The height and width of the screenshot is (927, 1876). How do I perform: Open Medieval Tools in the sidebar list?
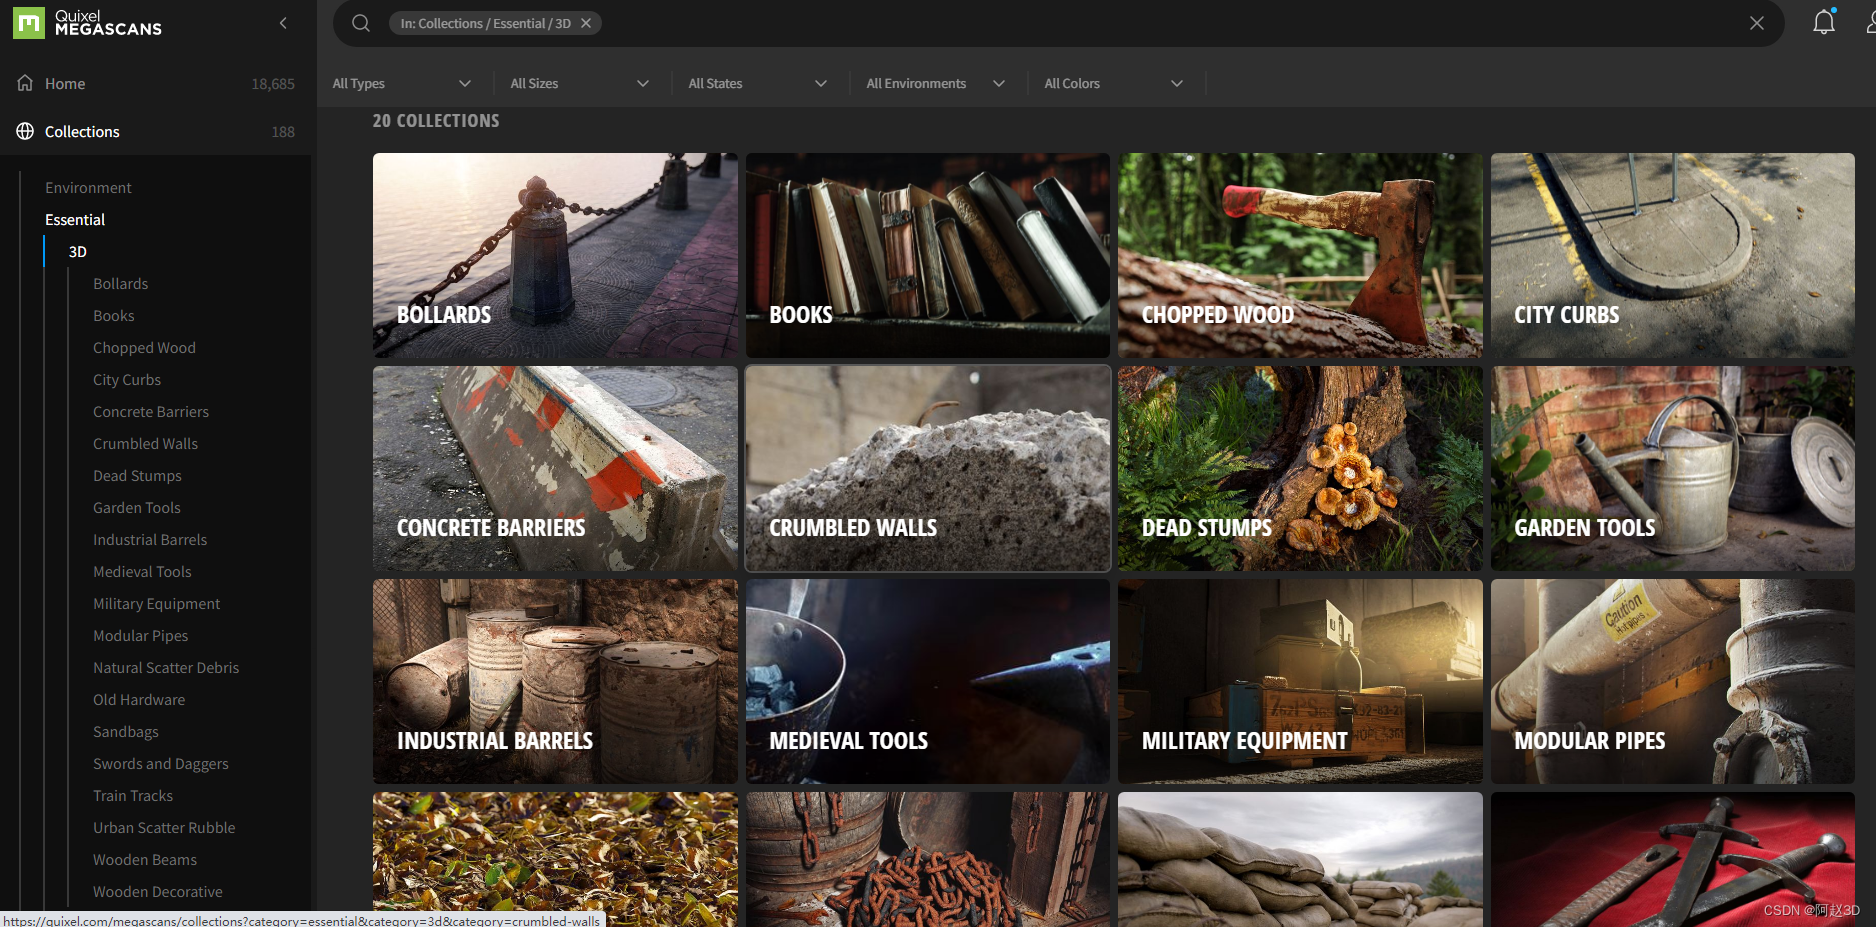(142, 571)
